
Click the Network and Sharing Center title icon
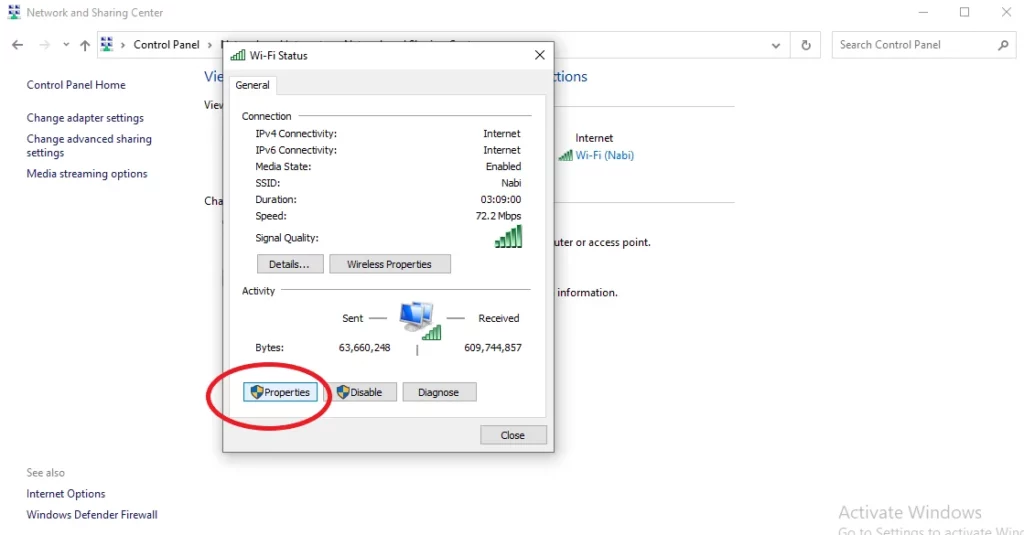pos(14,12)
